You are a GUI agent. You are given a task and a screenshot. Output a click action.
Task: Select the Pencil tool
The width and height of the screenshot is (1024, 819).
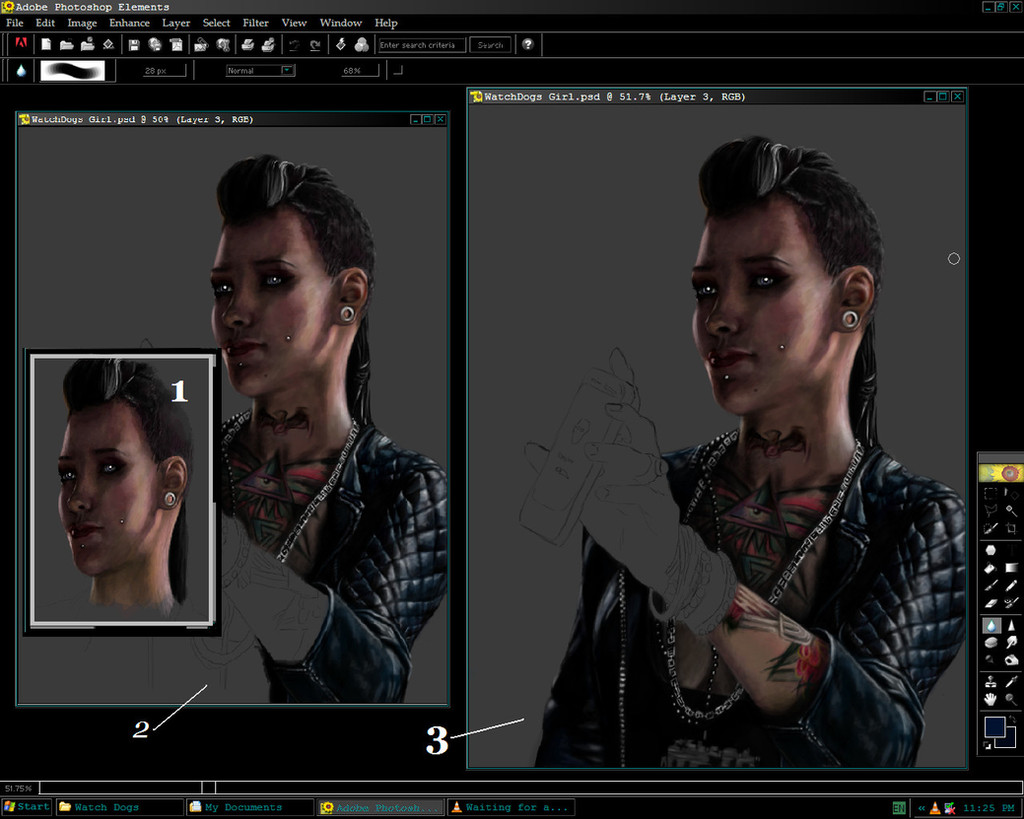tap(1011, 585)
